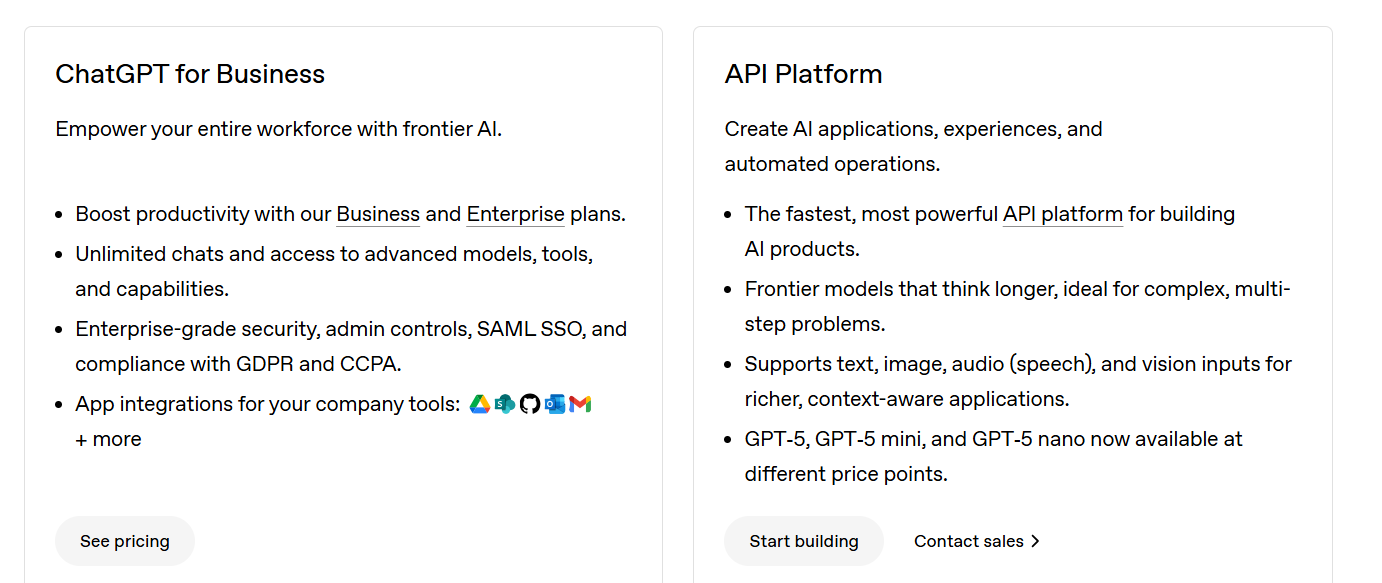Click the Google Drive integration icon
1382x583 pixels.
(x=479, y=403)
